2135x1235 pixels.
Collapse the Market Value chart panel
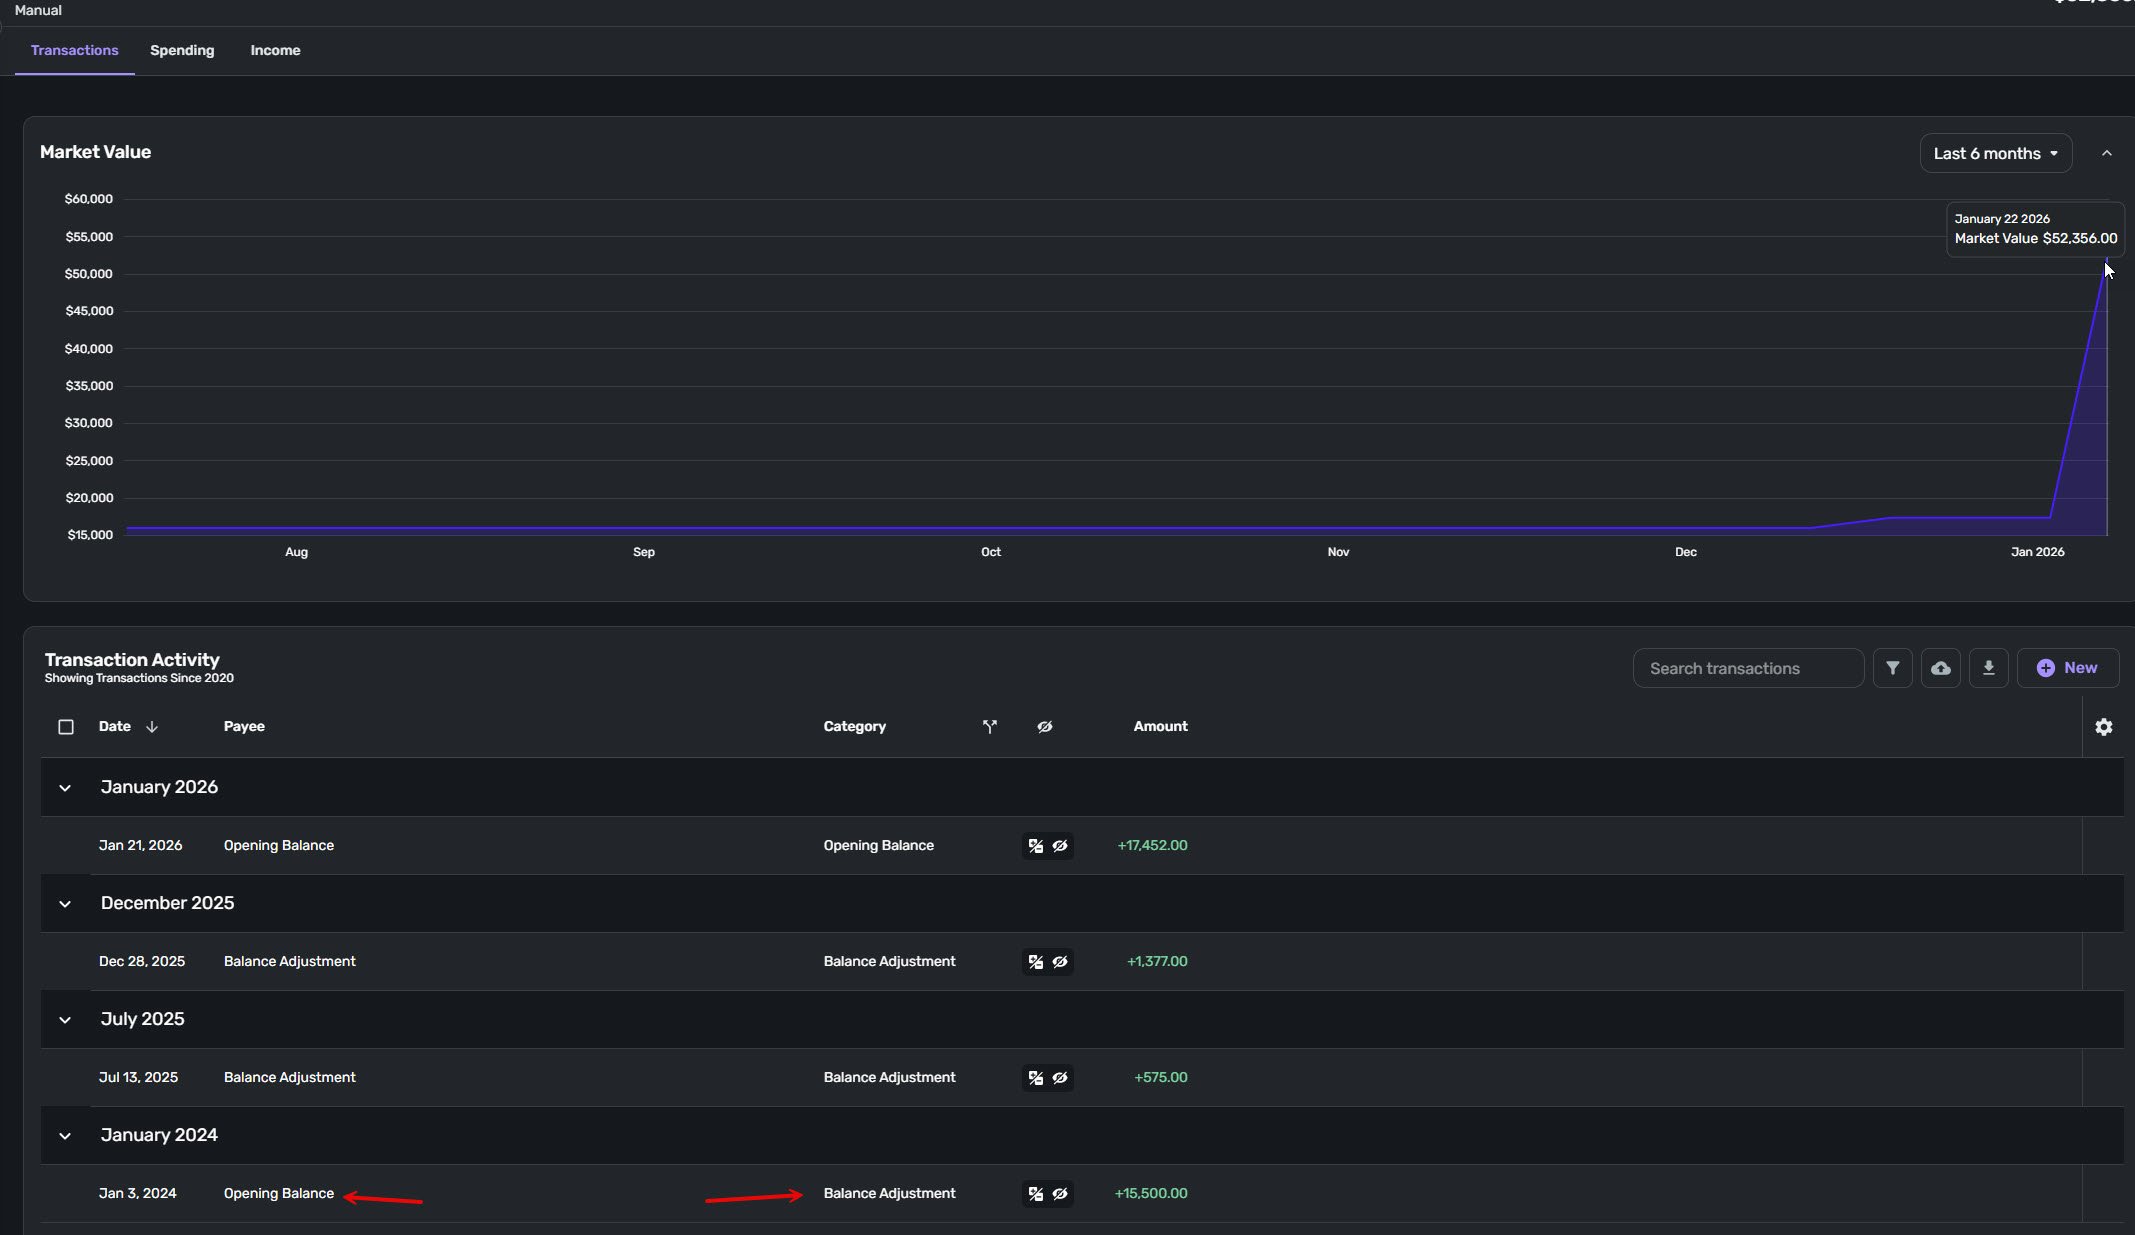pos(2106,153)
